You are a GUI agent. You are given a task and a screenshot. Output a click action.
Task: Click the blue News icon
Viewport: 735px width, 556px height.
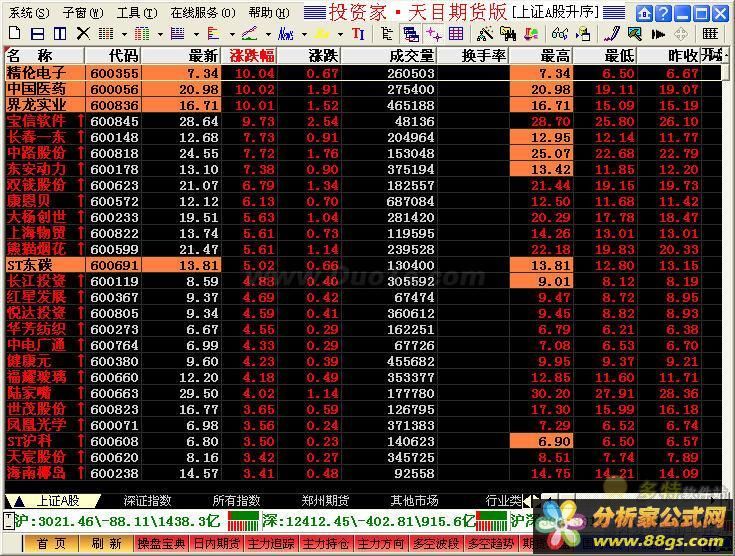pos(285,34)
